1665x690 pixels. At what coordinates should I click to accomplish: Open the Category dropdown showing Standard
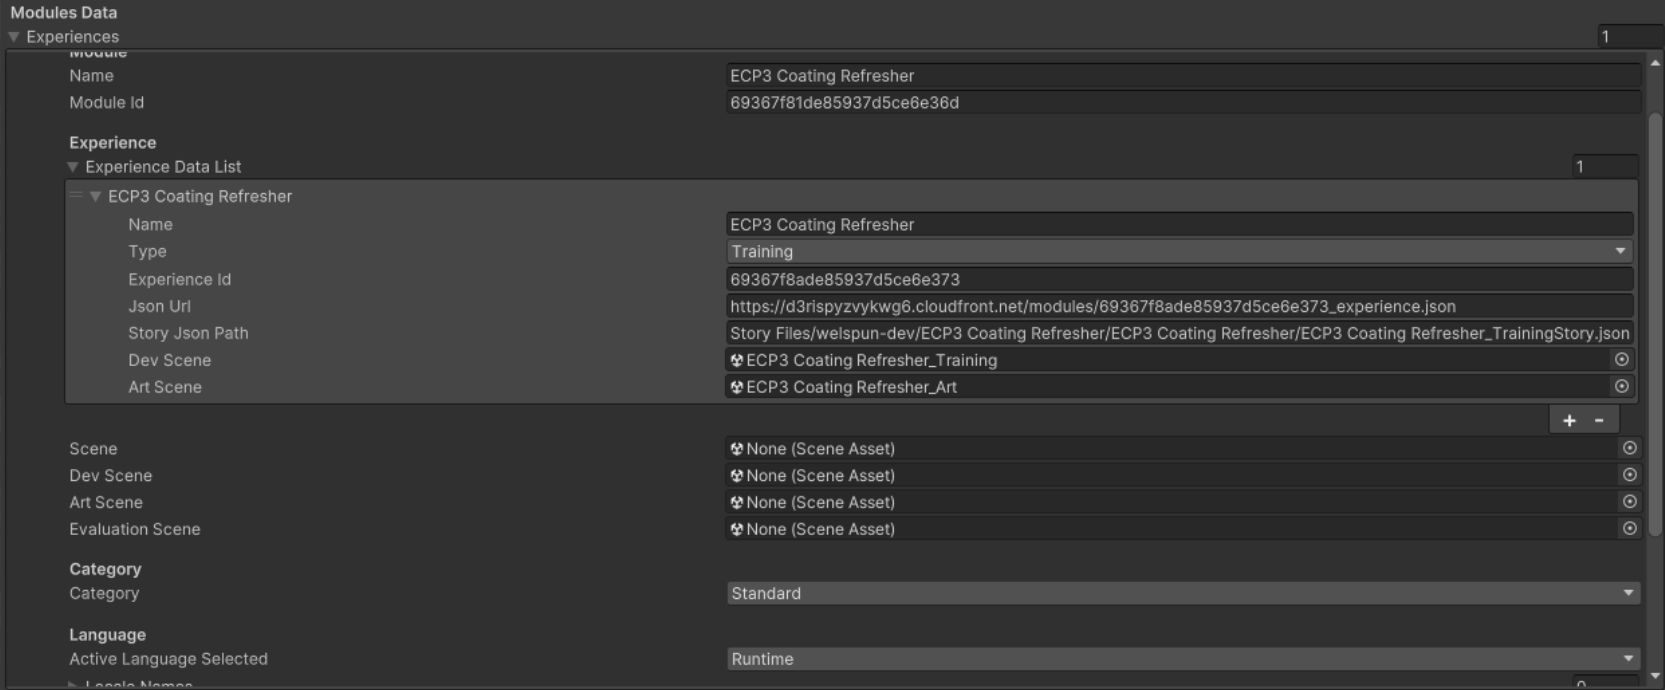(x=1183, y=594)
